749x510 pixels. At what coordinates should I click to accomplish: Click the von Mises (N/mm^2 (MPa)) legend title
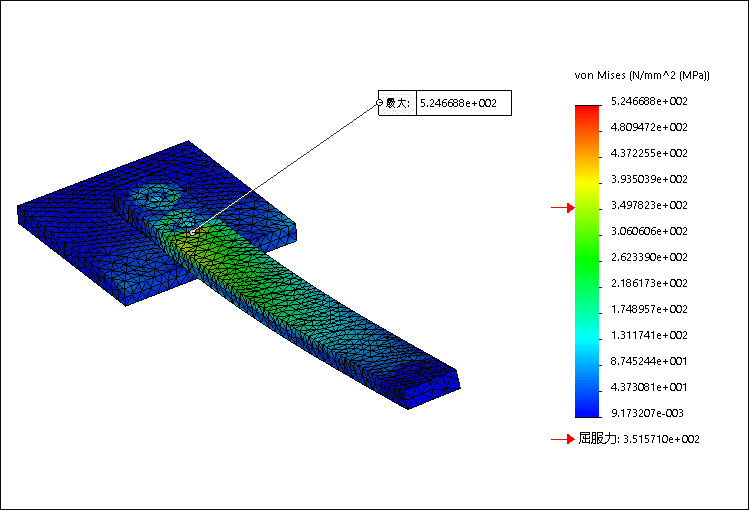[x=642, y=75]
